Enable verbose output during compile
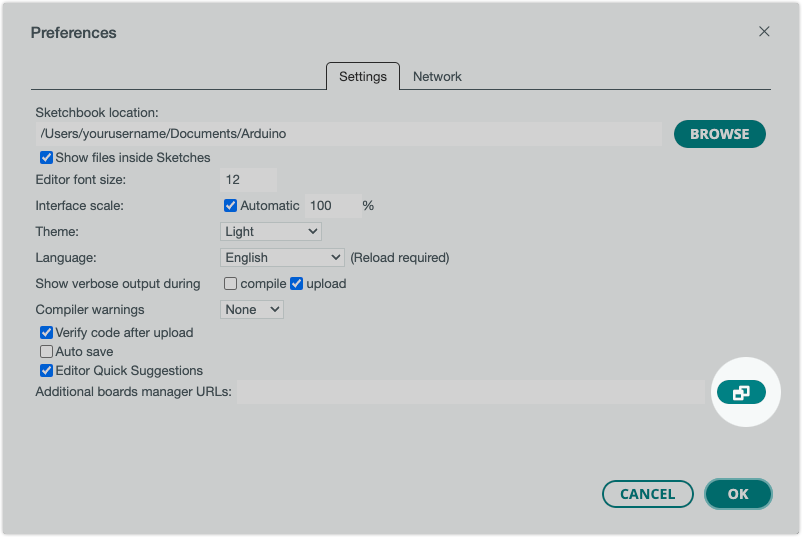This screenshot has width=802, height=537. coord(231,284)
